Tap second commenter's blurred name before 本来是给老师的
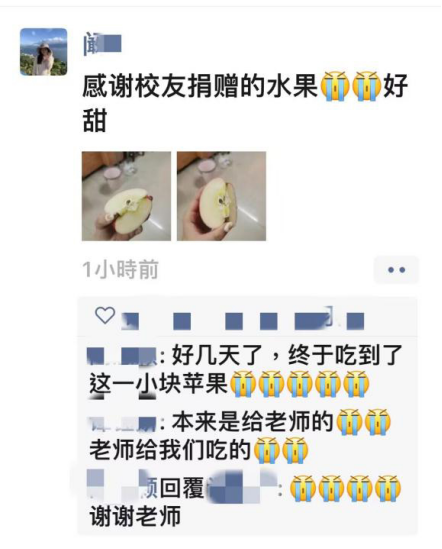 coord(121,423)
